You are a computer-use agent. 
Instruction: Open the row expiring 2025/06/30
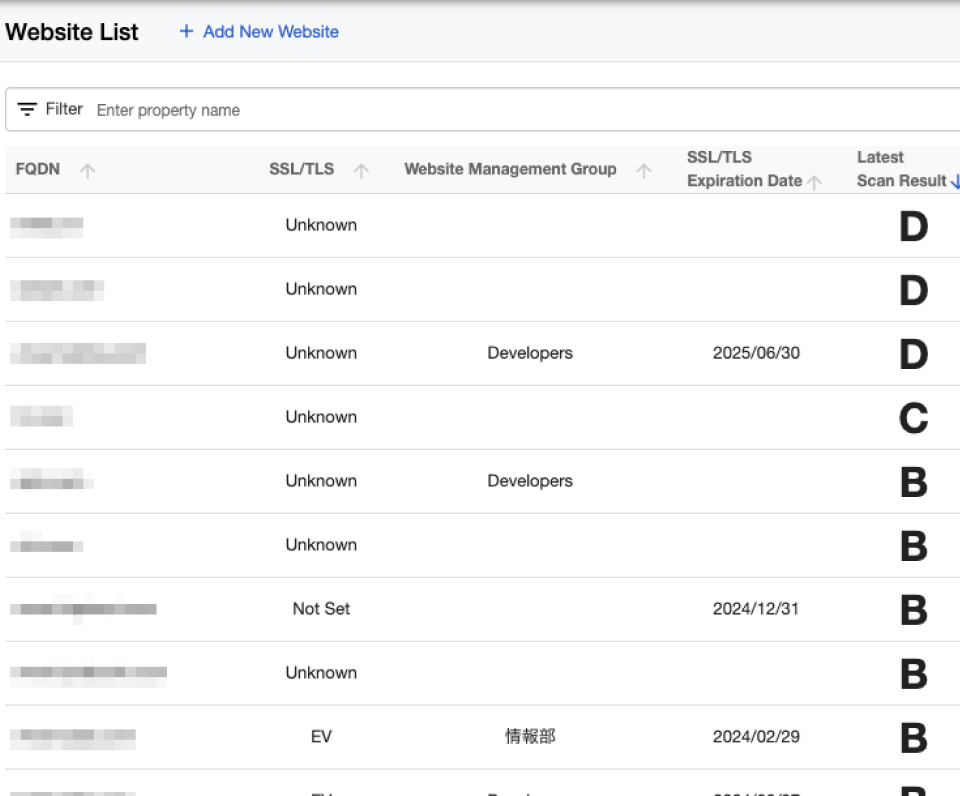coord(756,353)
